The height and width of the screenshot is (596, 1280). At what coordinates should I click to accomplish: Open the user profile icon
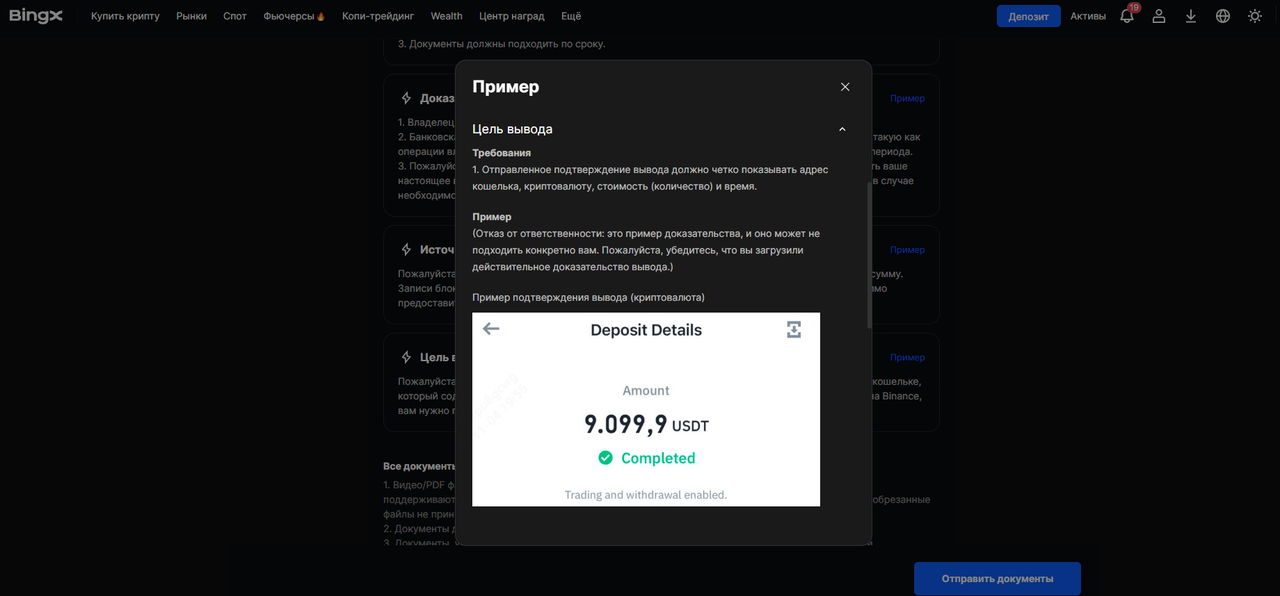1159,16
